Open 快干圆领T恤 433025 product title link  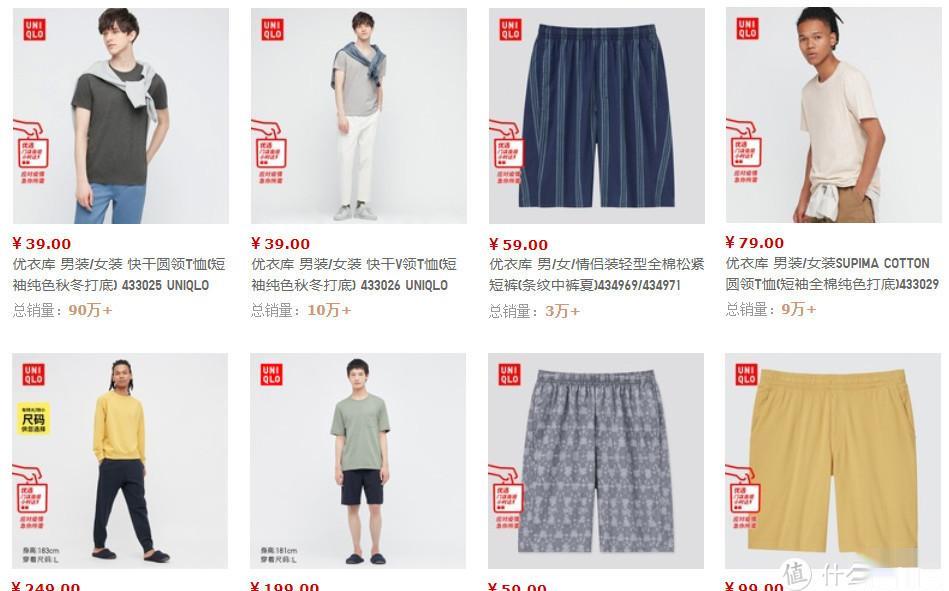click(x=119, y=274)
